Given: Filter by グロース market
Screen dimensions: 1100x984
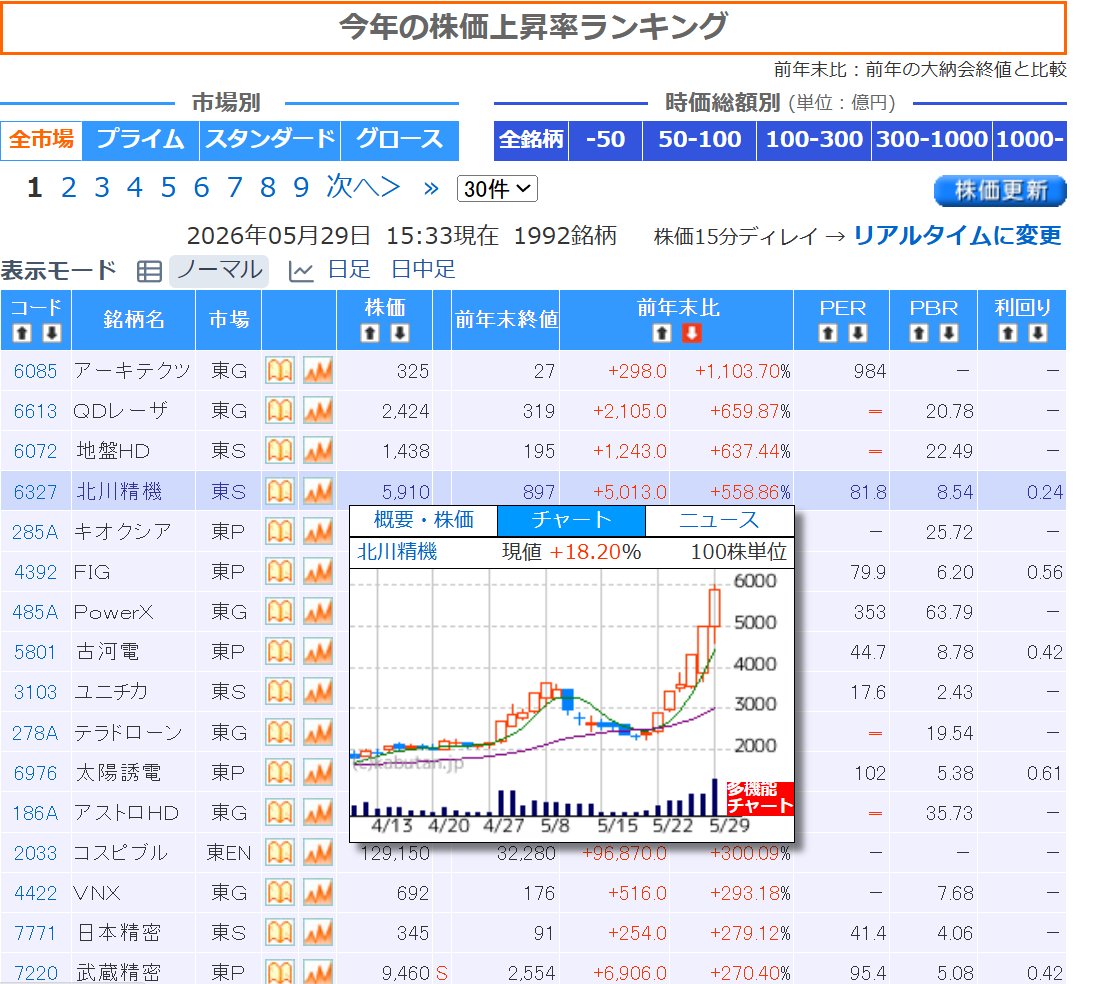Looking at the screenshot, I should tap(400, 140).
